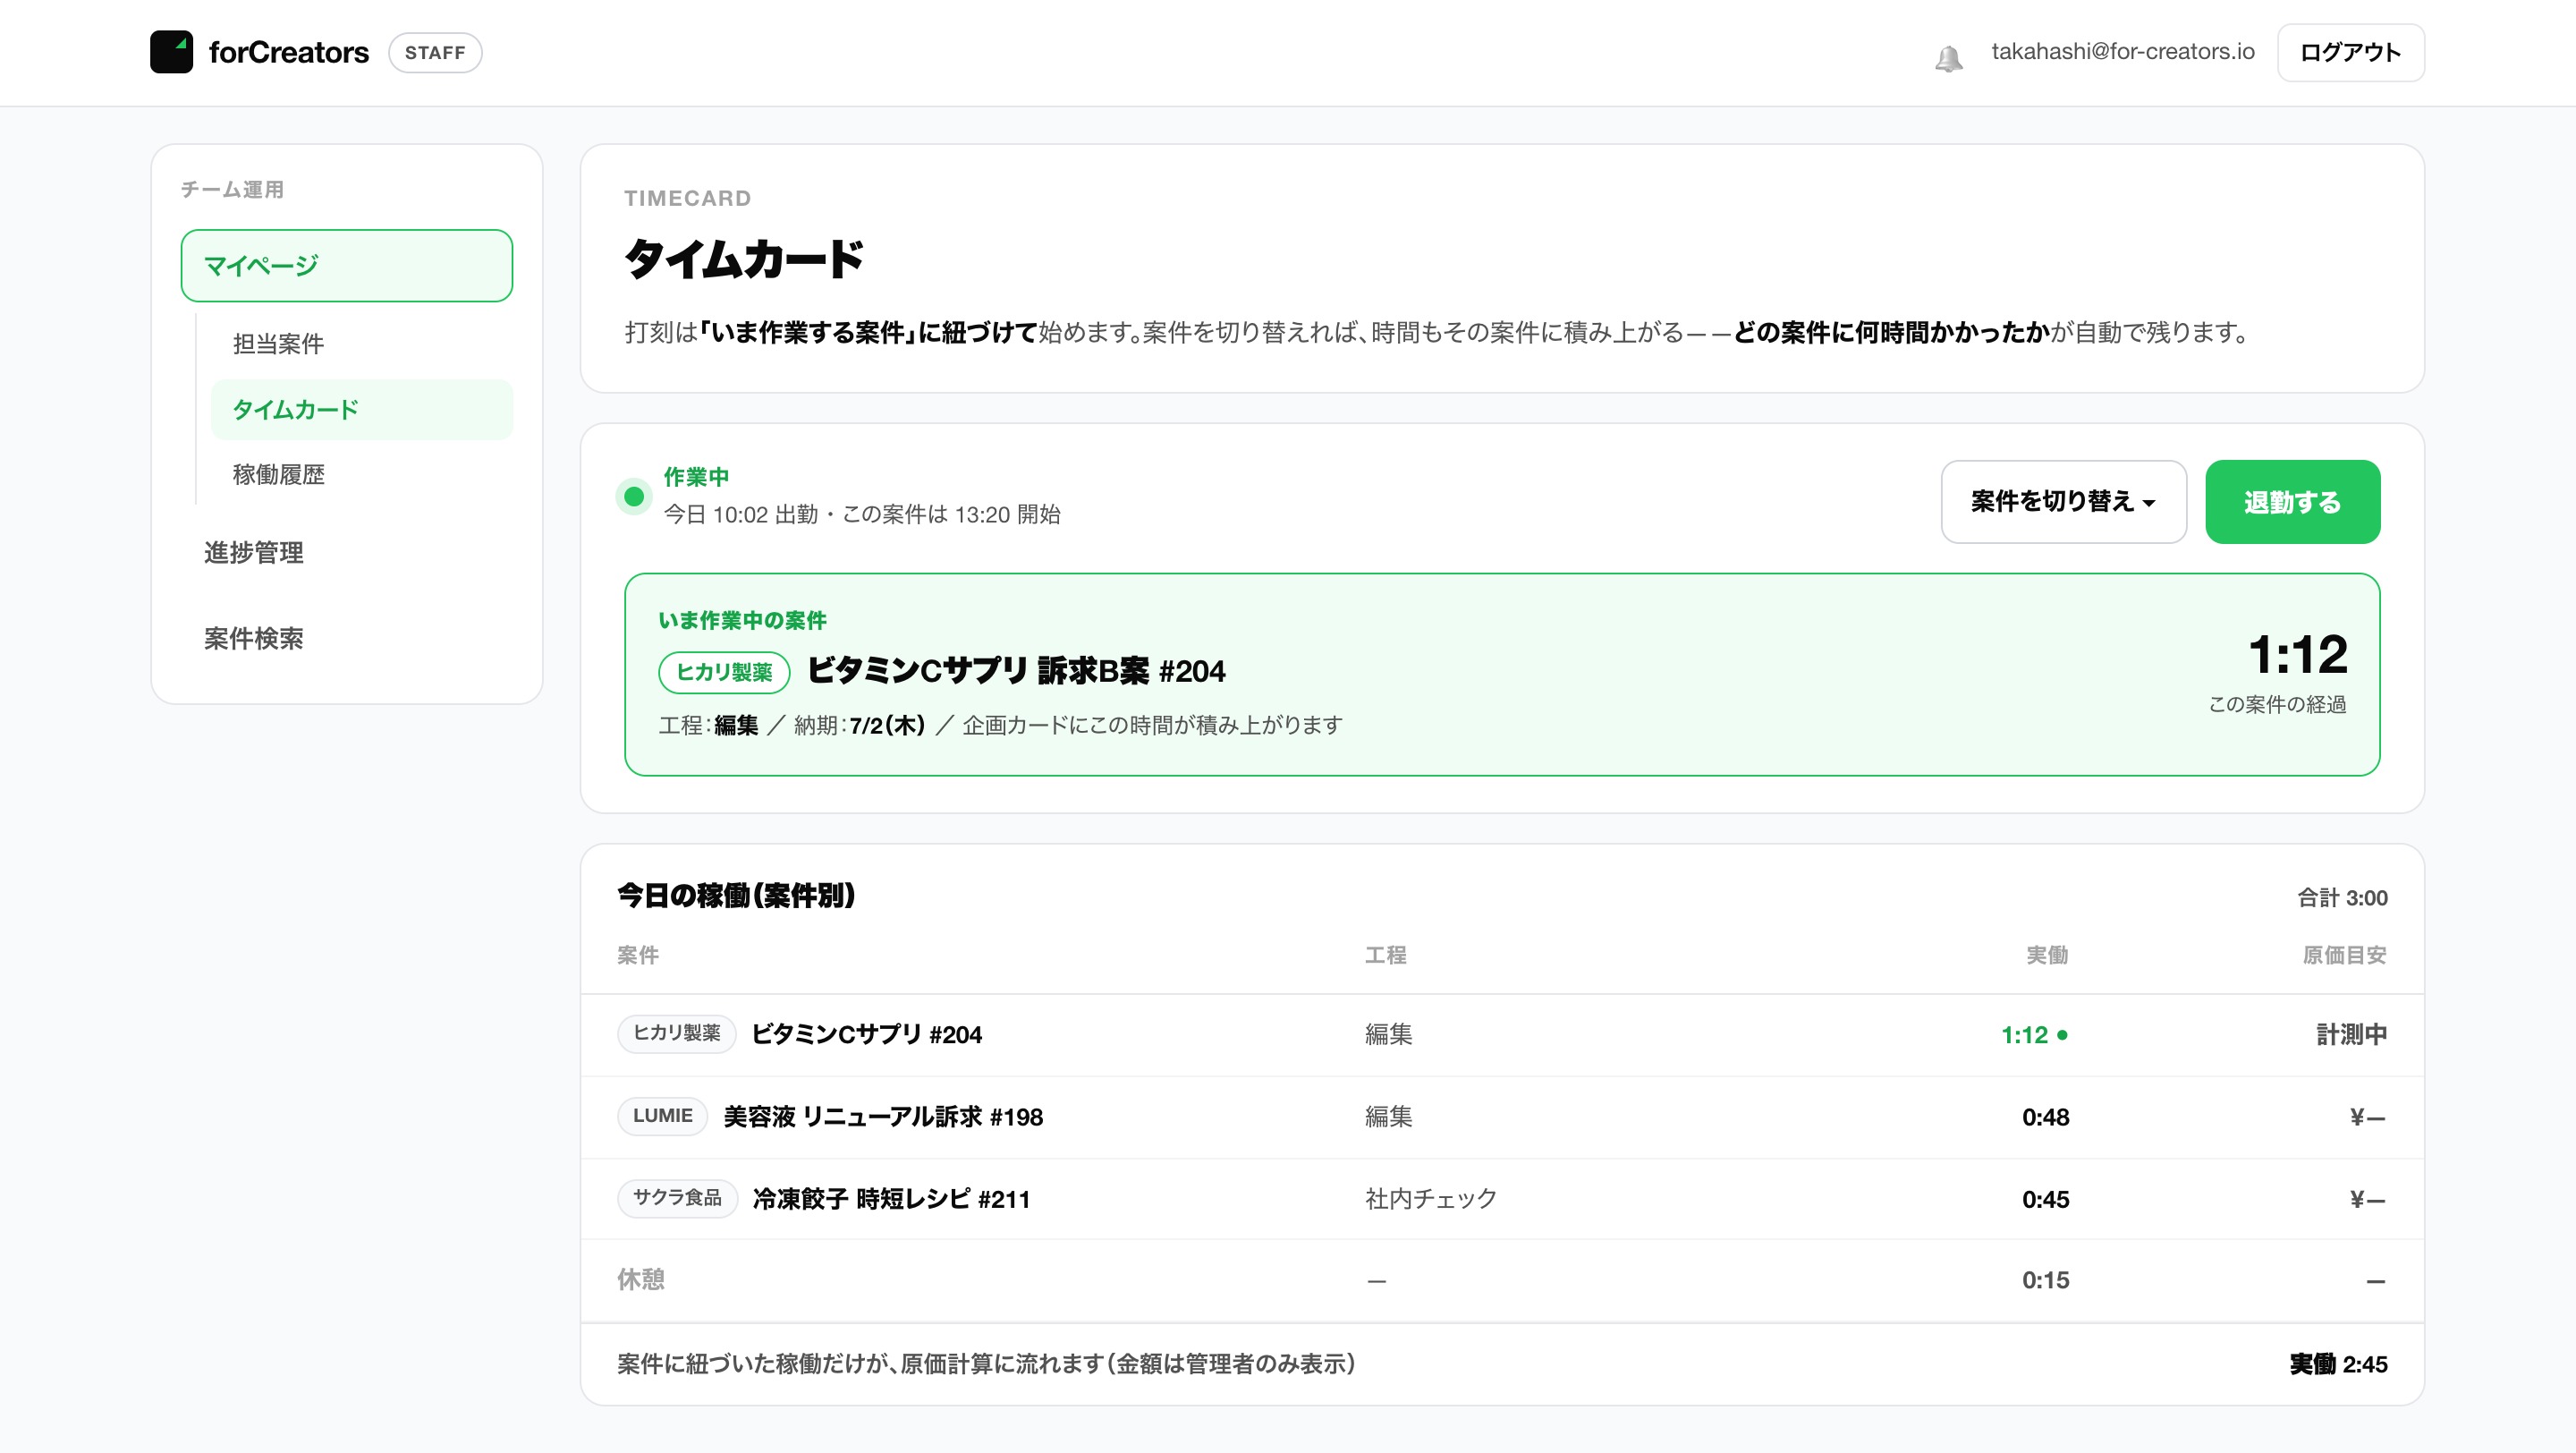The width and height of the screenshot is (2576, 1453).
Task: Click the 合計 3:00 total label
Action: (x=2342, y=897)
